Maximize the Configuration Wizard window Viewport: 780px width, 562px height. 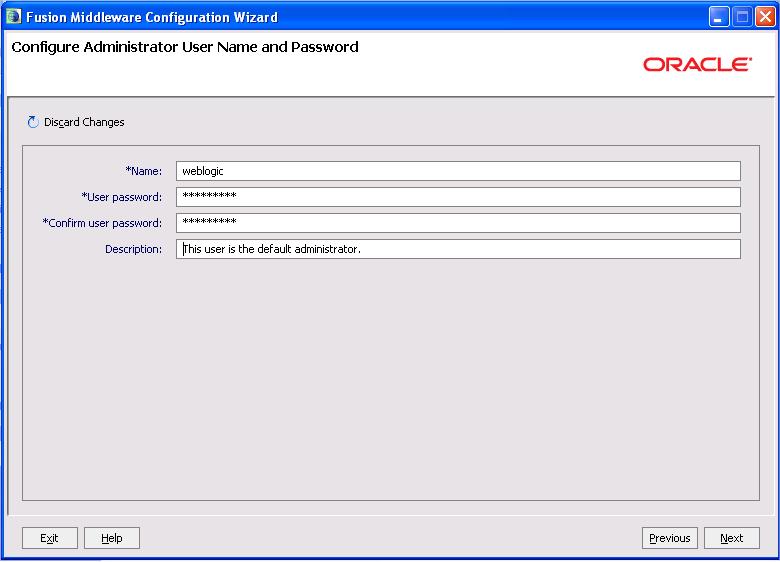pyautogui.click(x=742, y=17)
